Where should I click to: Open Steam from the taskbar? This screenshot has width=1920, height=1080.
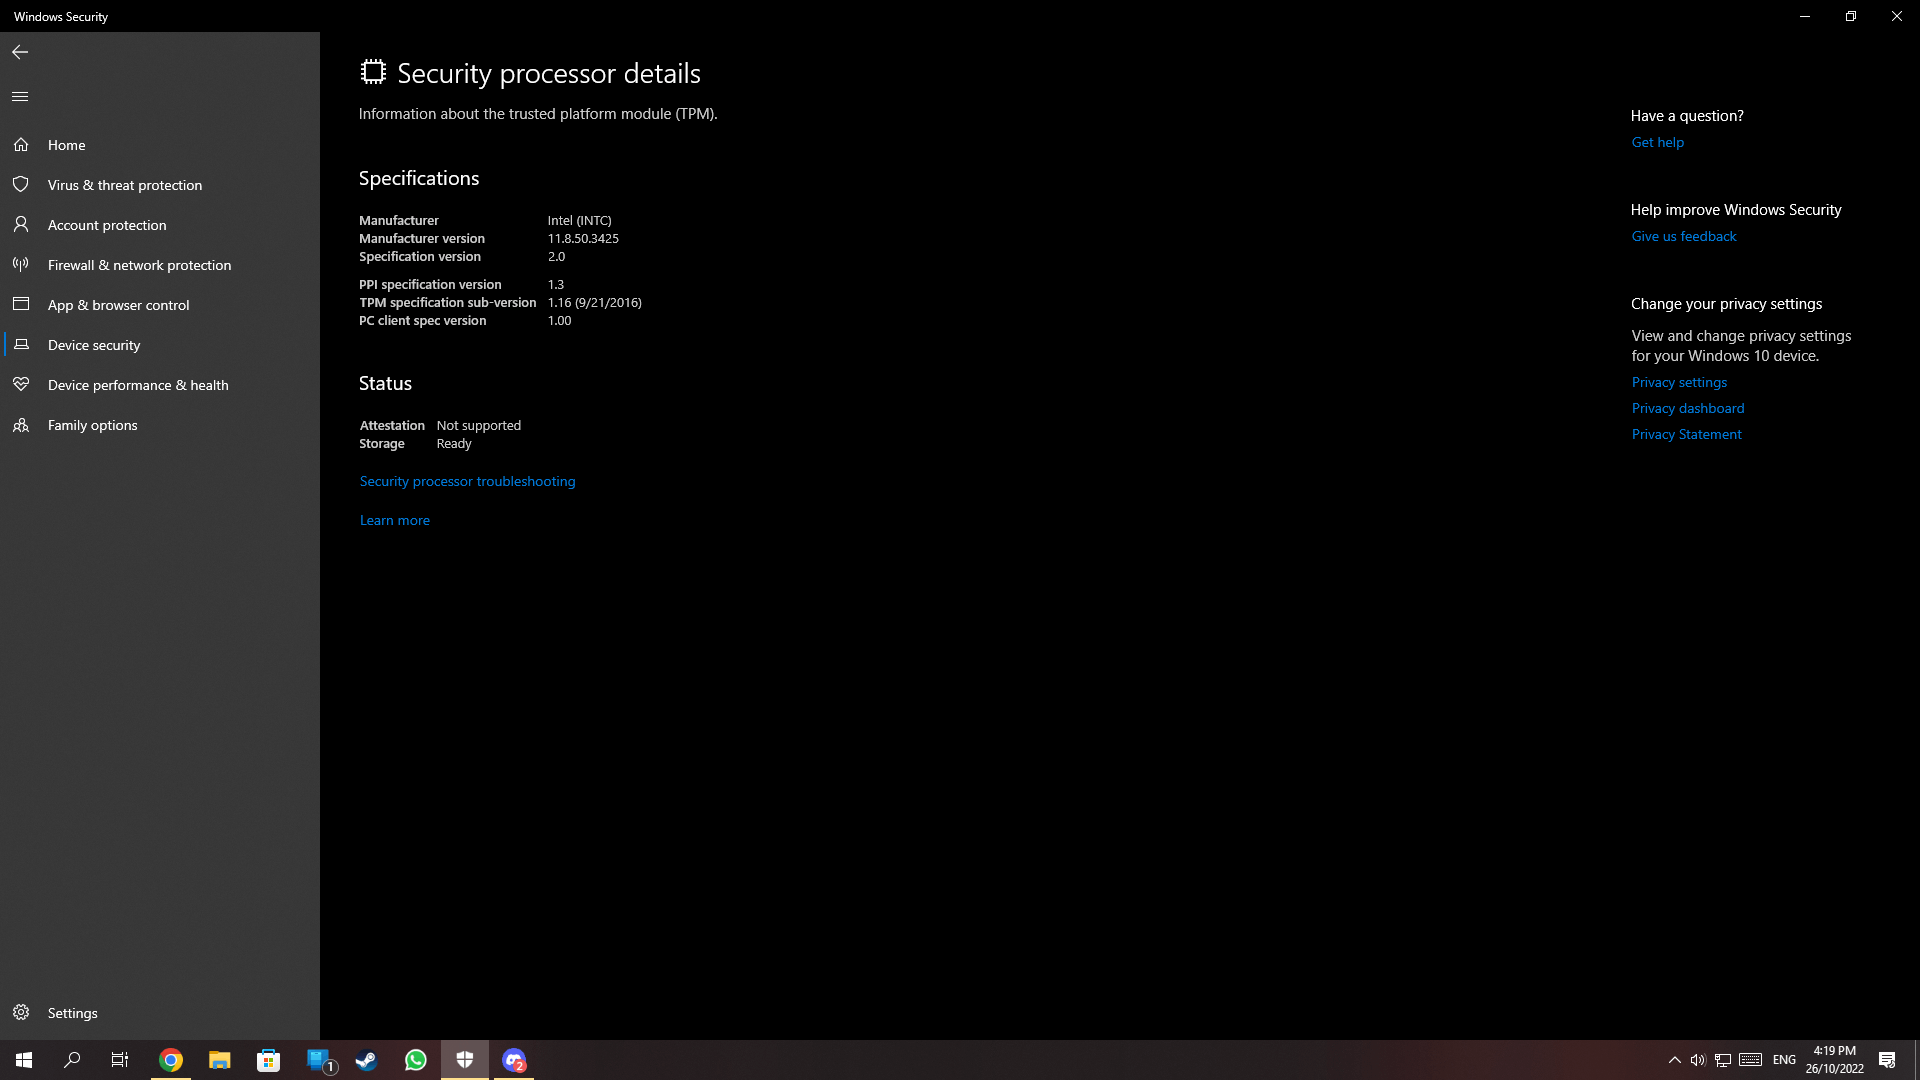(366, 1060)
